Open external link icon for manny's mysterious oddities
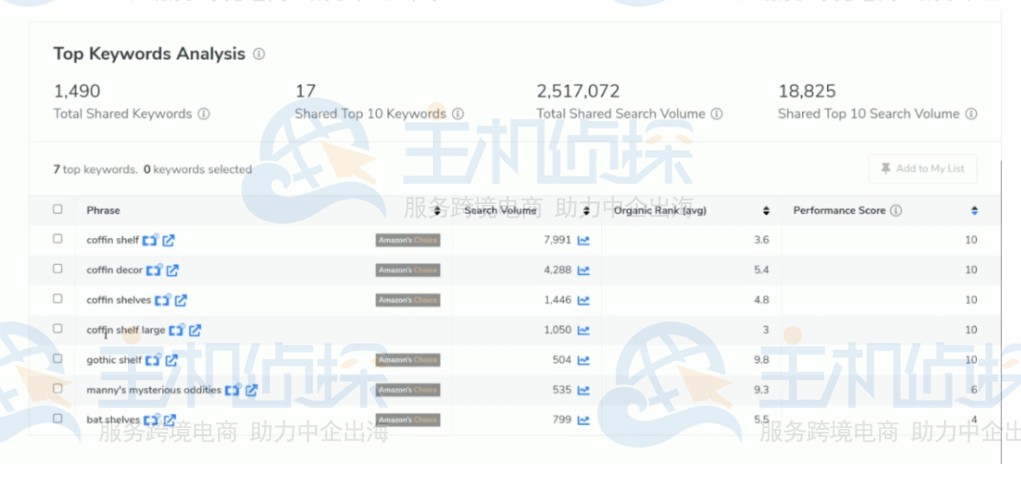The height and width of the screenshot is (483, 1021). tap(251, 390)
